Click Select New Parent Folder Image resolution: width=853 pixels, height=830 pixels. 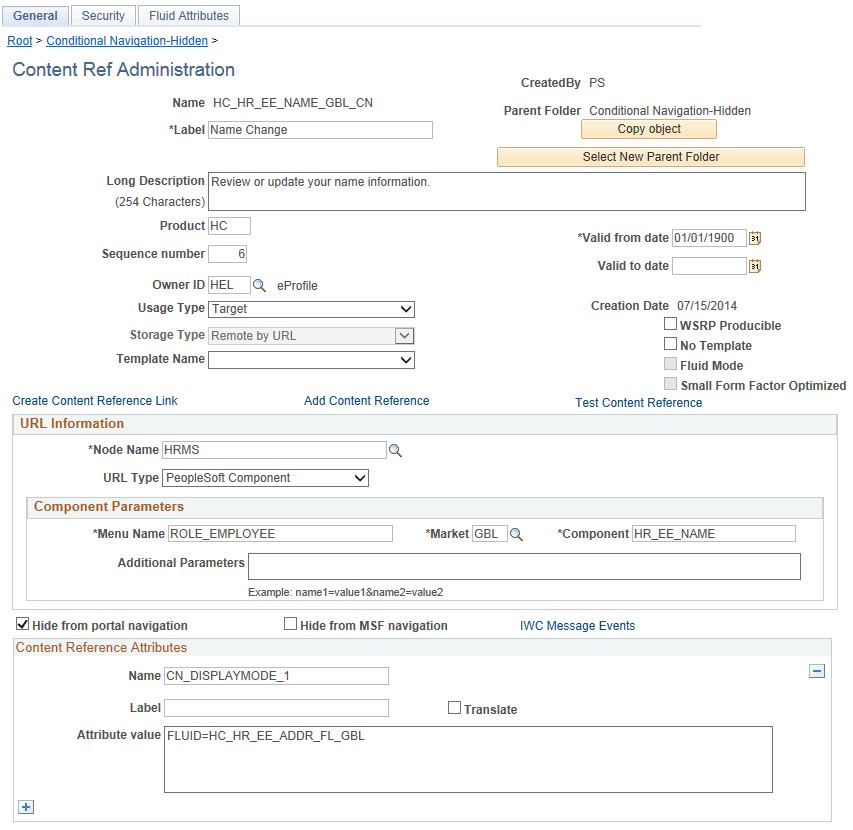pyautogui.click(x=650, y=157)
